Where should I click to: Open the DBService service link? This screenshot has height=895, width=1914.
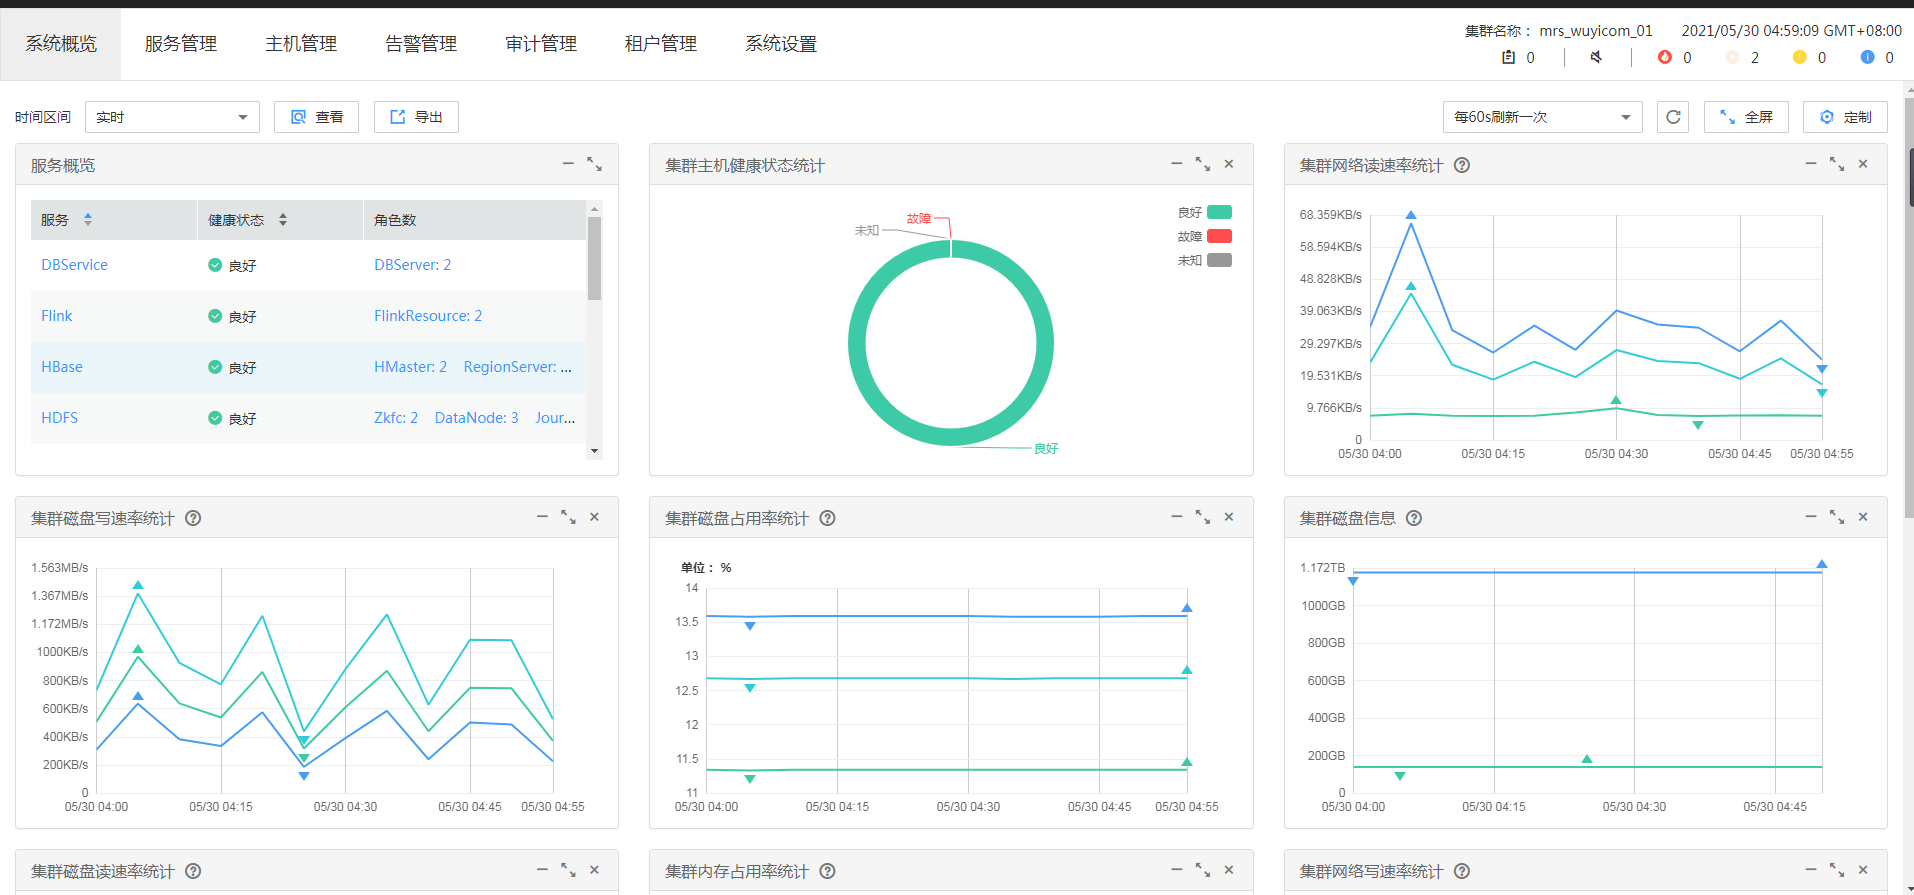[74, 265]
